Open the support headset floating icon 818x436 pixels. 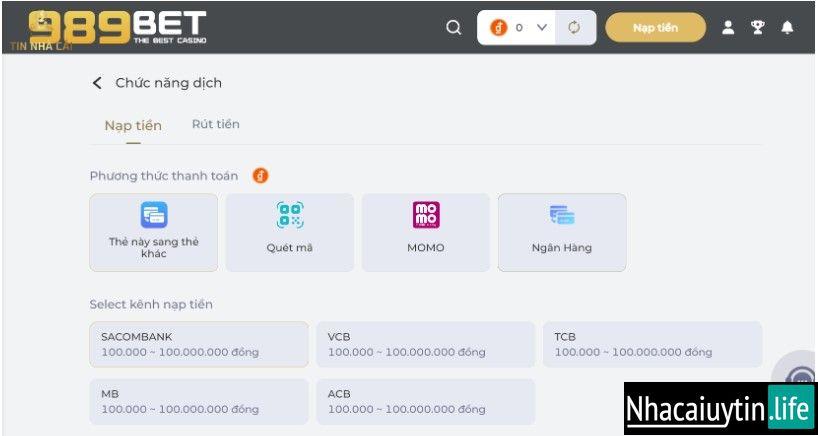click(x=803, y=378)
